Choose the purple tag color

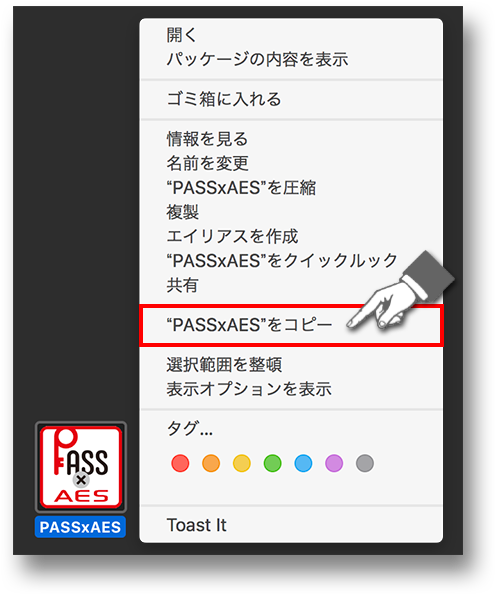pyautogui.click(x=334, y=463)
